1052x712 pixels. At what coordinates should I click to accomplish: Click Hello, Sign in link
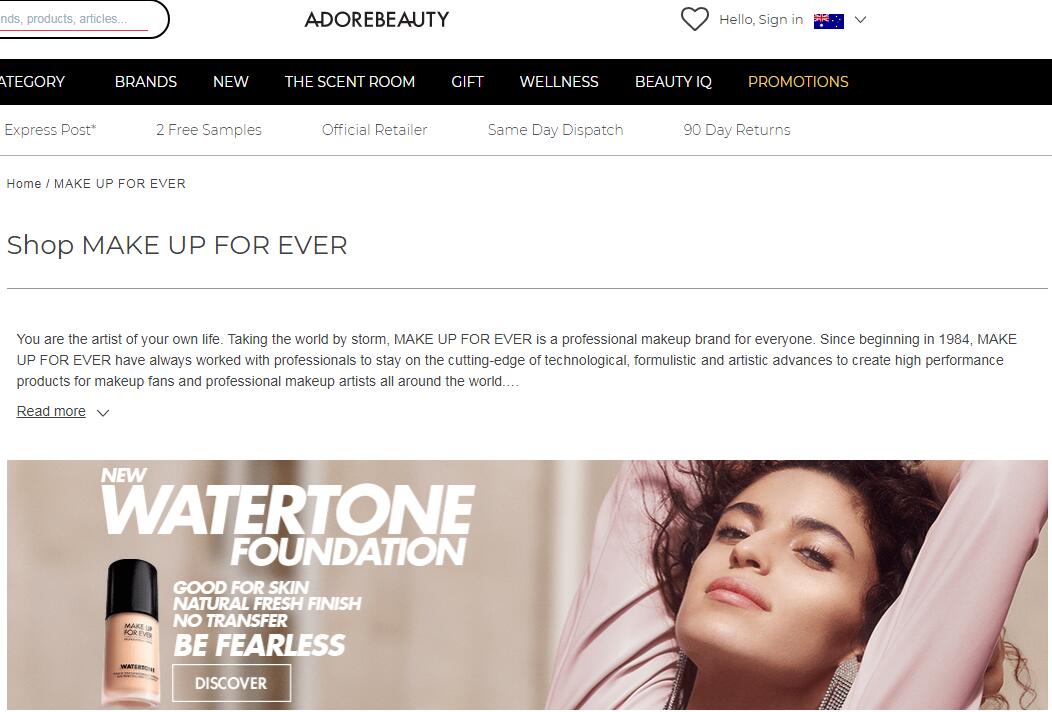(761, 19)
